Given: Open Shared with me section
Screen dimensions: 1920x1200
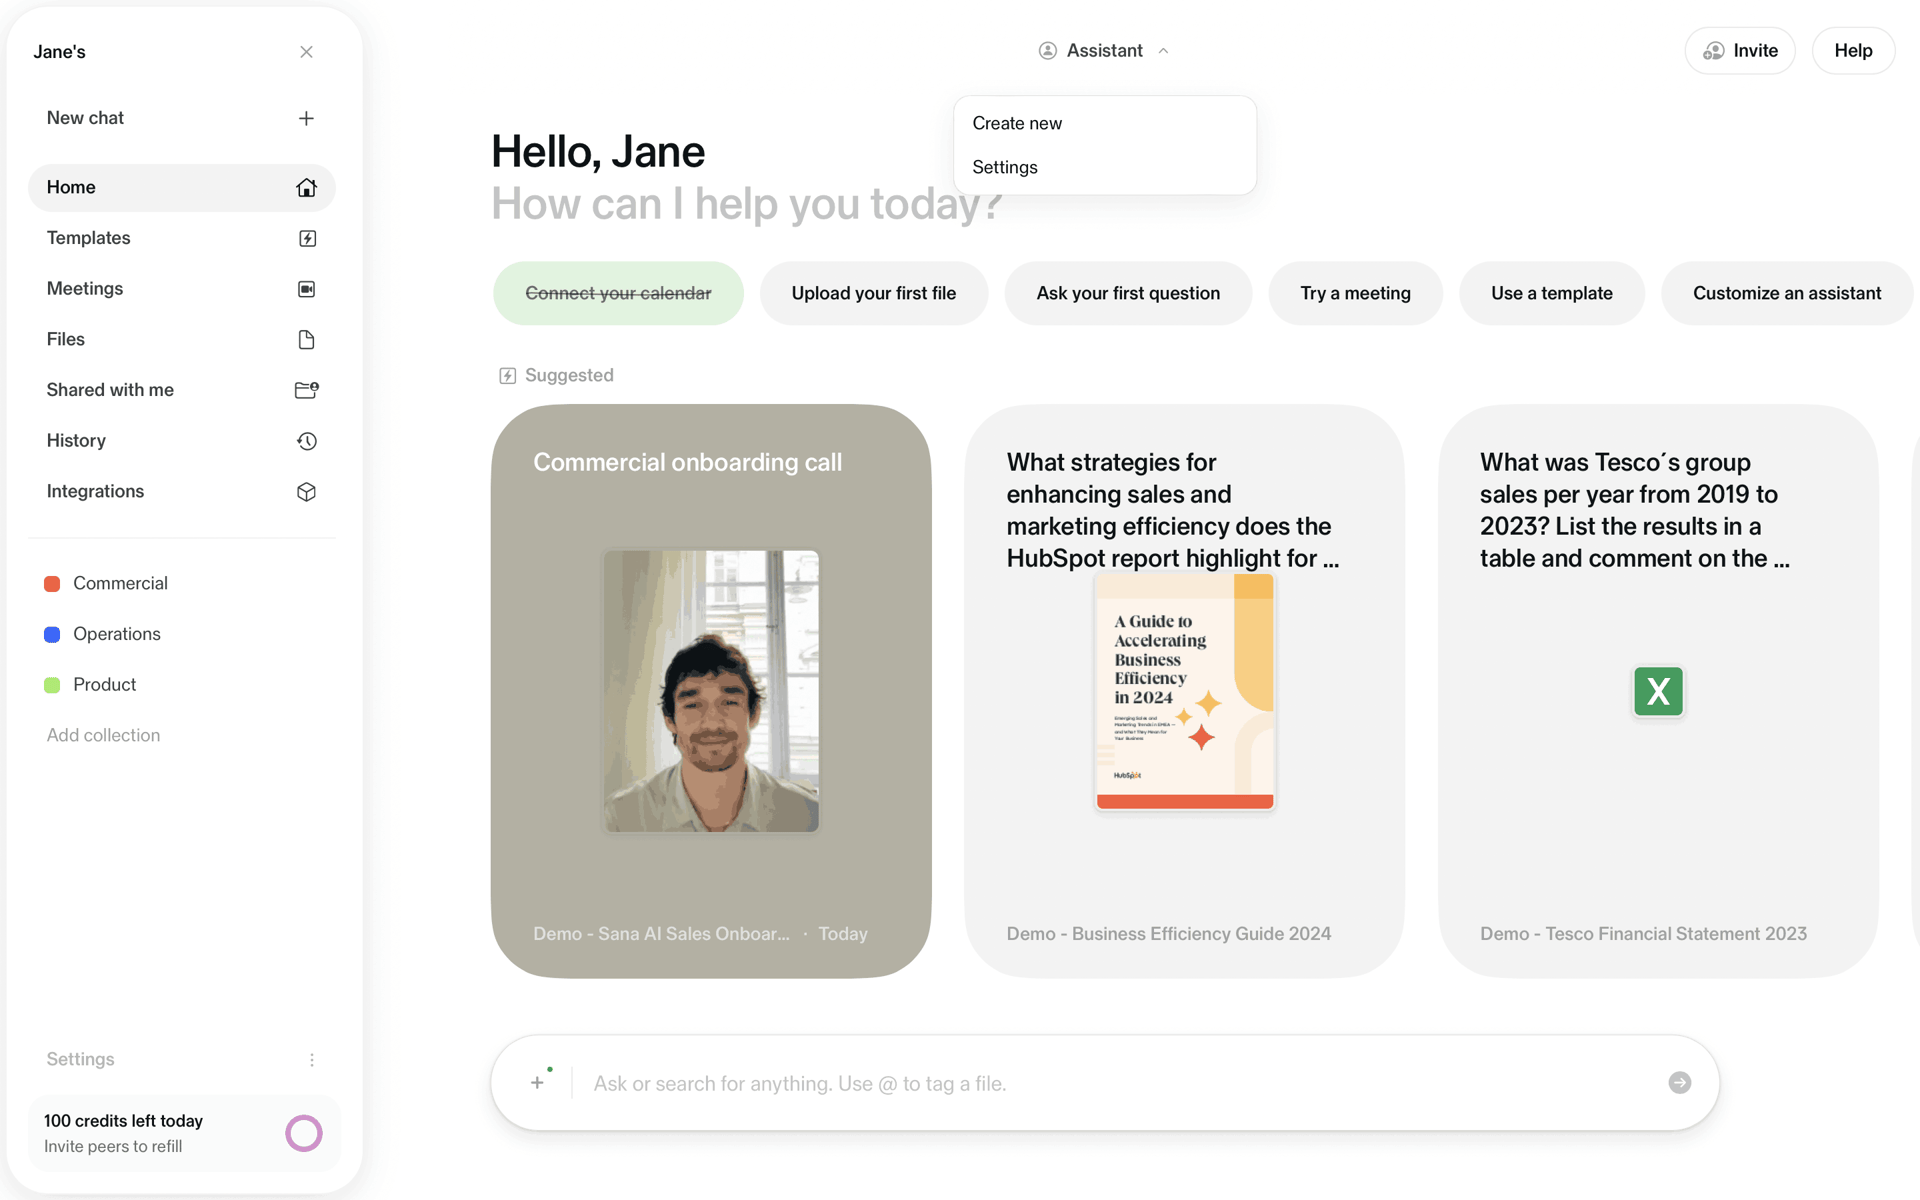Looking at the screenshot, I should pos(182,390).
